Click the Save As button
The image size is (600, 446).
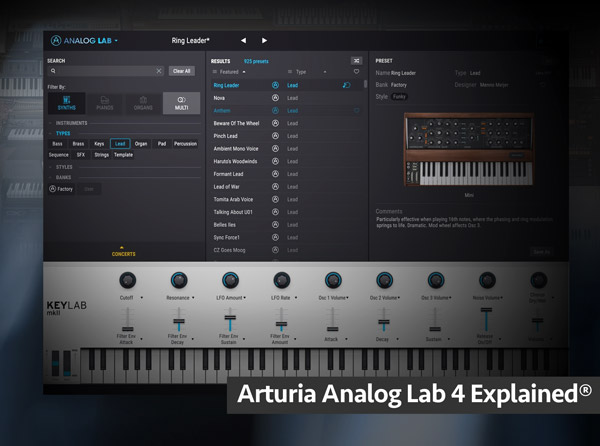[541, 252]
